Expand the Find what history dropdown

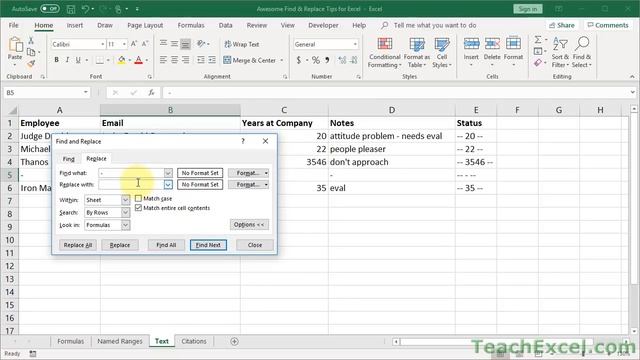pos(168,173)
